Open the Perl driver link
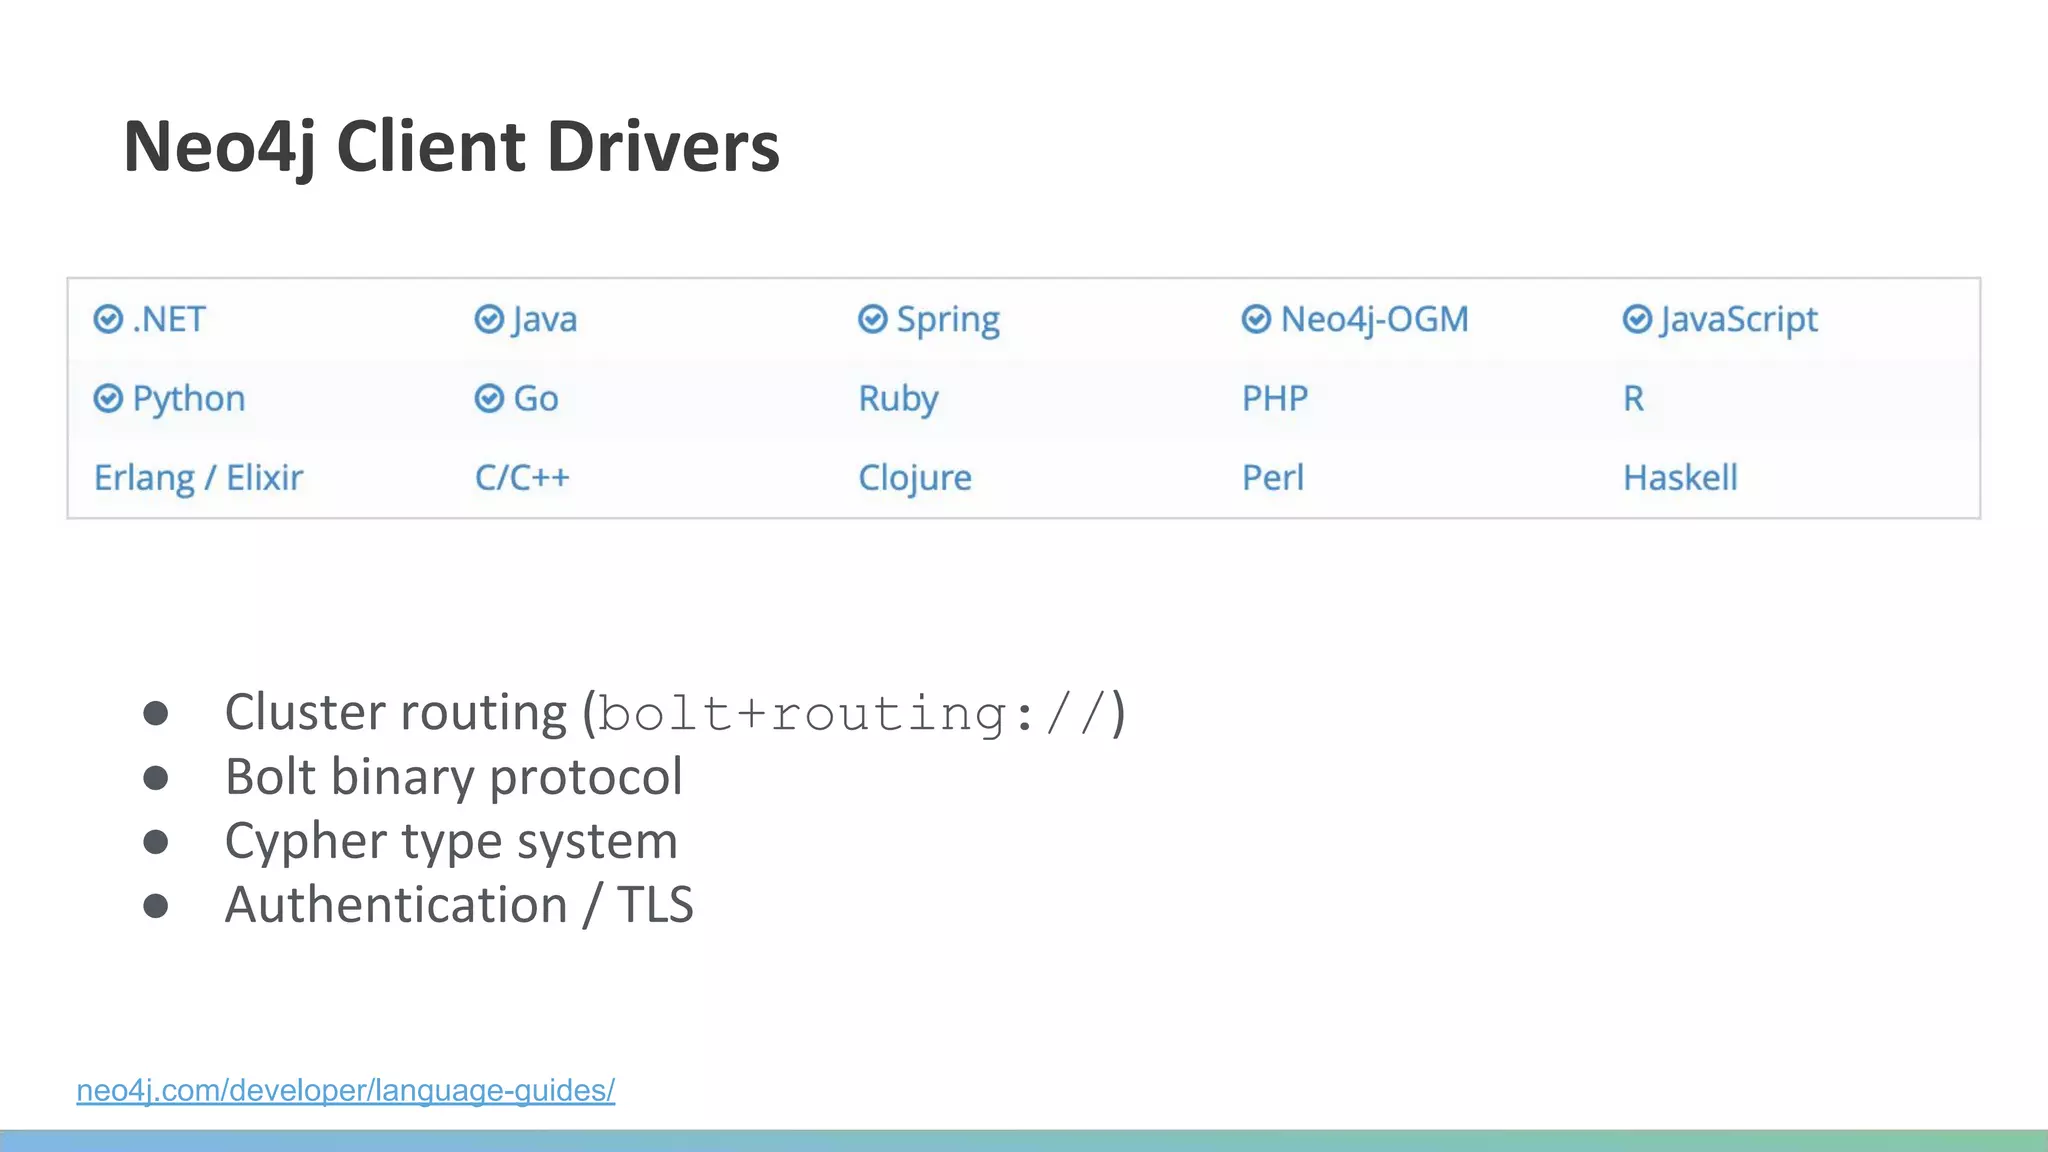This screenshot has height=1152, width=2048. (1273, 477)
